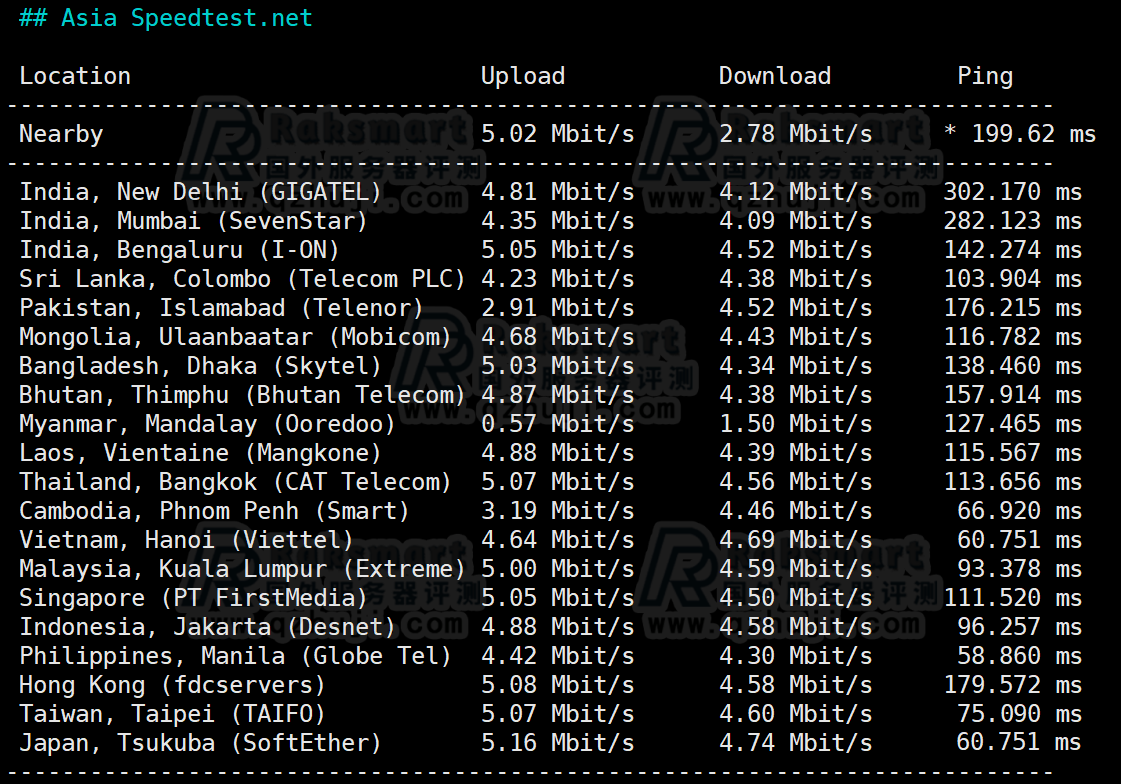Image resolution: width=1121 pixels, height=784 pixels.
Task: Click the "Download" column header
Action: 775,76
